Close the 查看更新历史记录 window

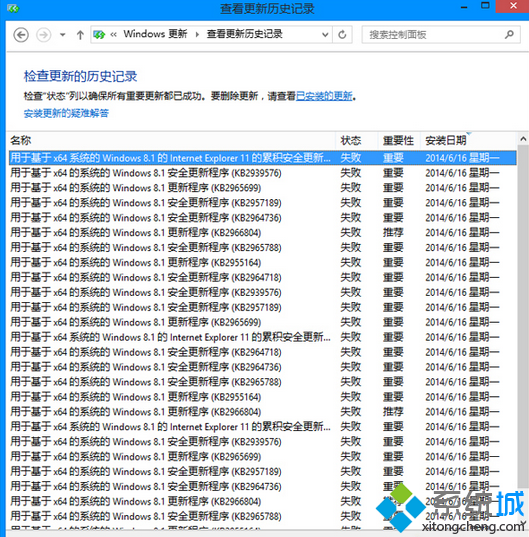click(513, 6)
